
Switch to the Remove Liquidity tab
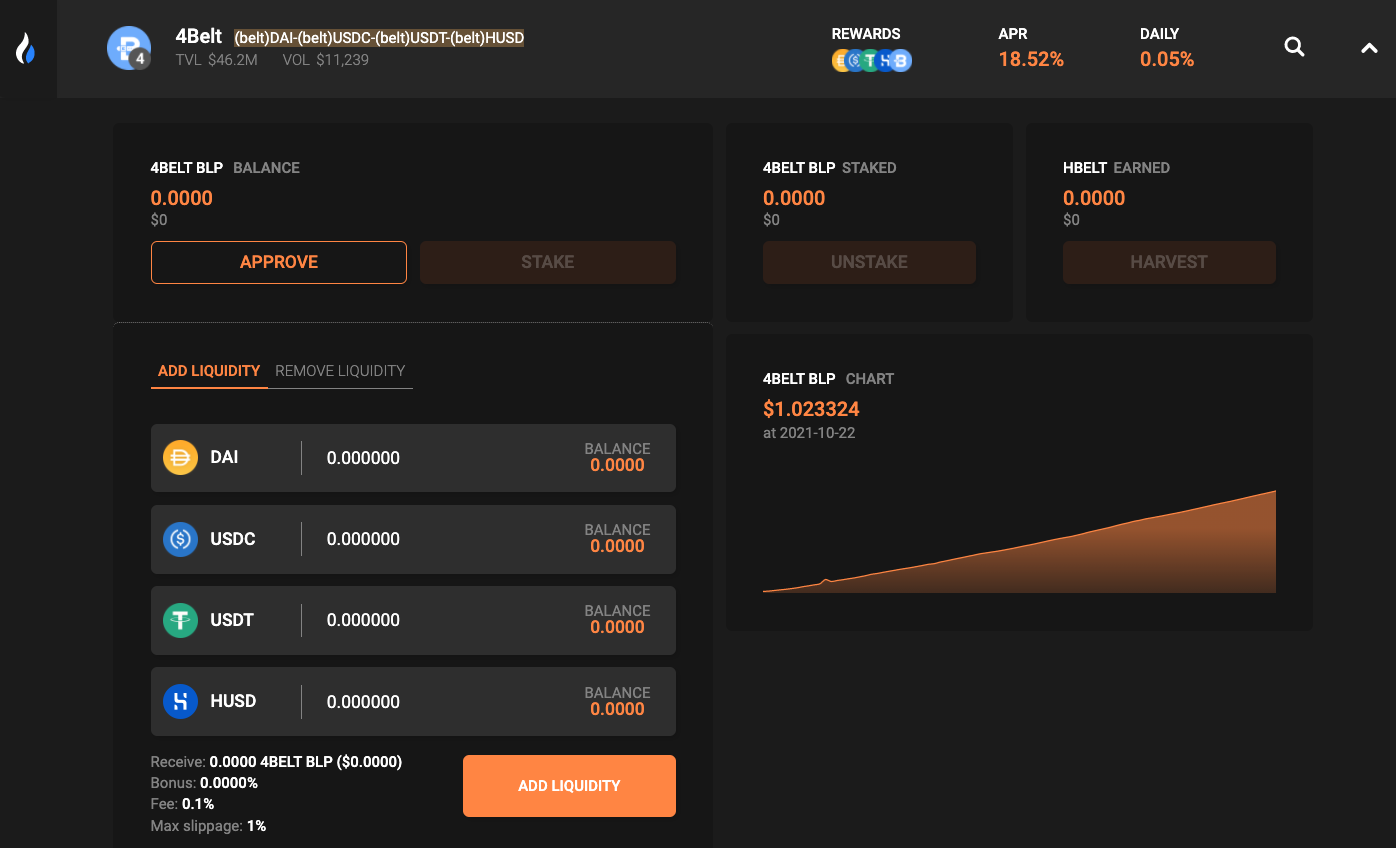[340, 371]
